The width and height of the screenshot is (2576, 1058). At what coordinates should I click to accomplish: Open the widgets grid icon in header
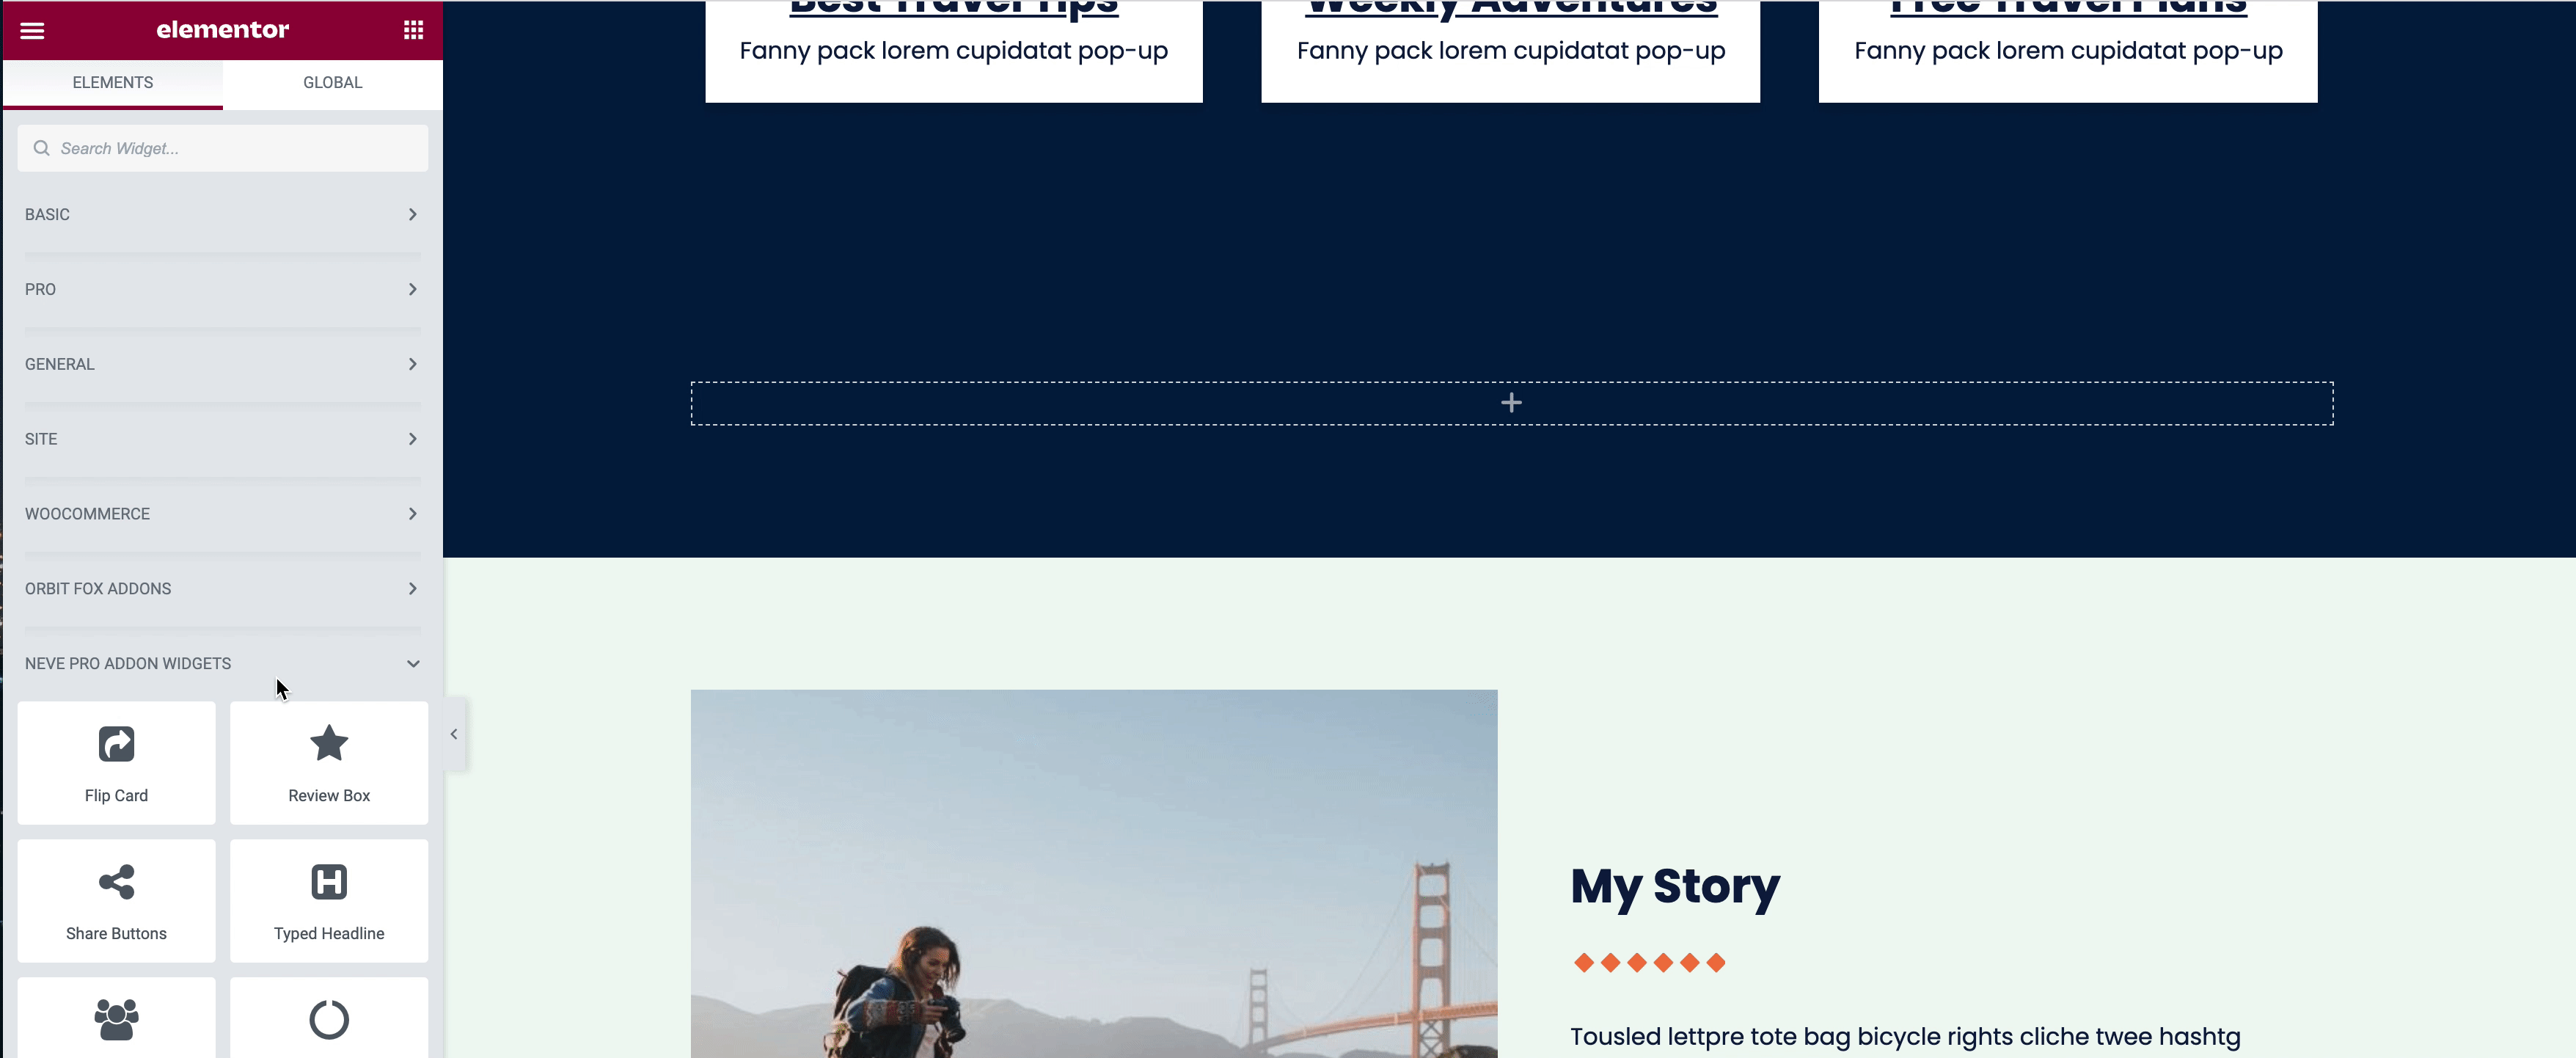pyautogui.click(x=413, y=30)
